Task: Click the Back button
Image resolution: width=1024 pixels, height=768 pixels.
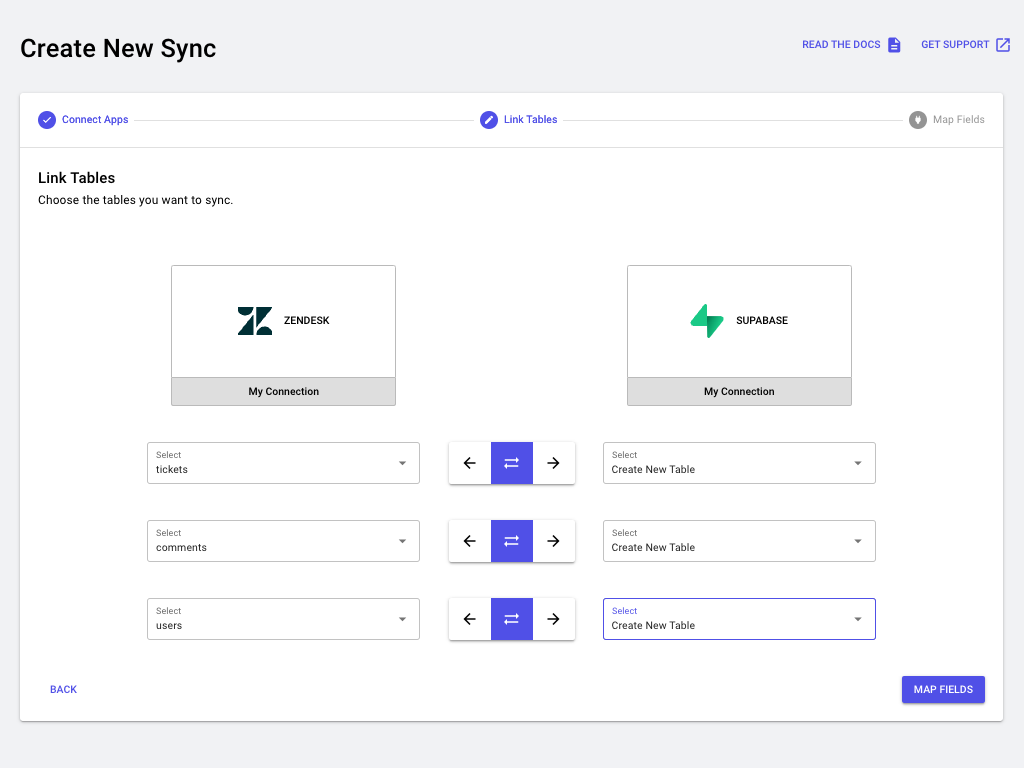Action: [63, 690]
